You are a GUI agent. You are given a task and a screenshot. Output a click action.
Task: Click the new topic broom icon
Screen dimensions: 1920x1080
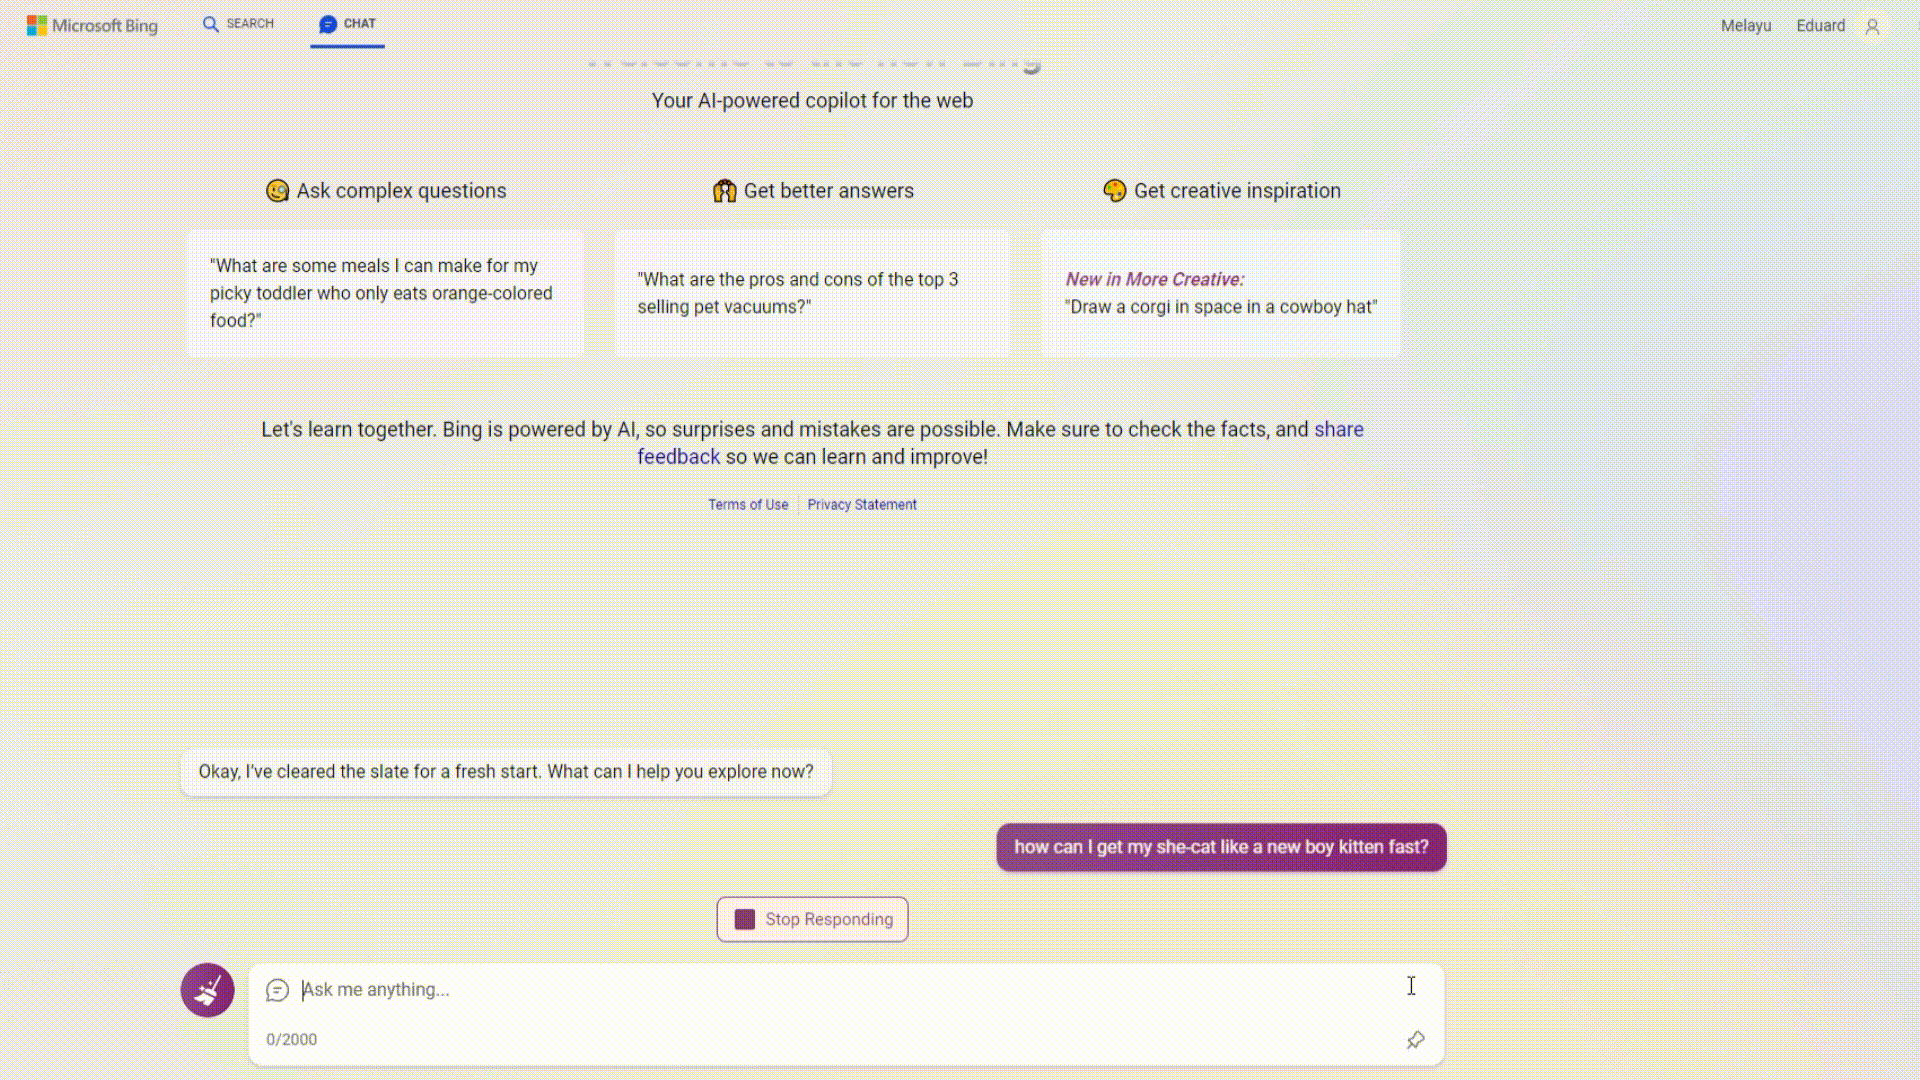click(x=207, y=990)
